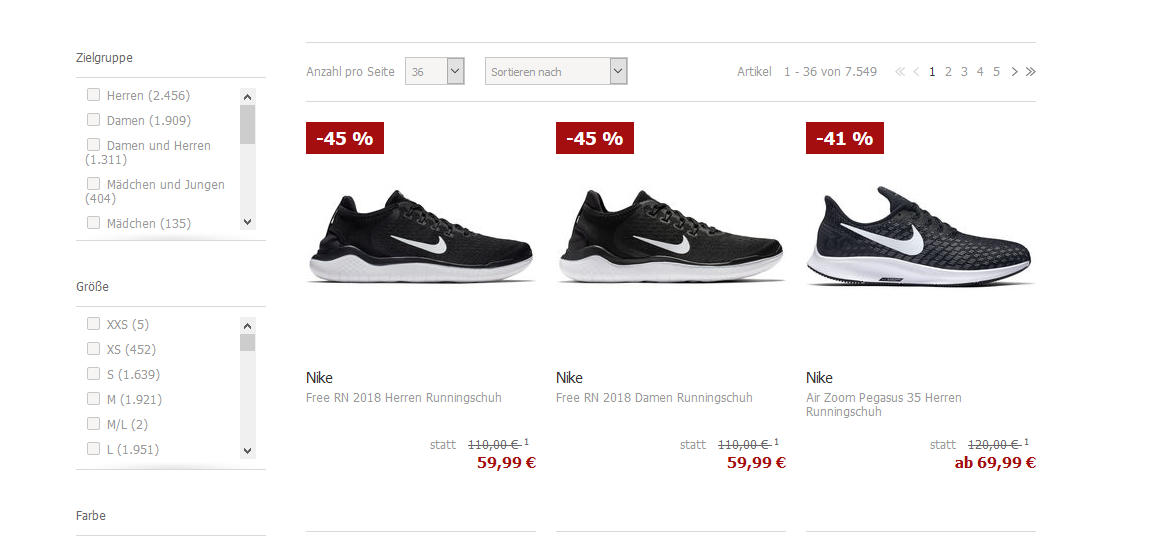This screenshot has width=1170, height=539.
Task: Click the previous page arrow icon
Action: tap(916, 72)
